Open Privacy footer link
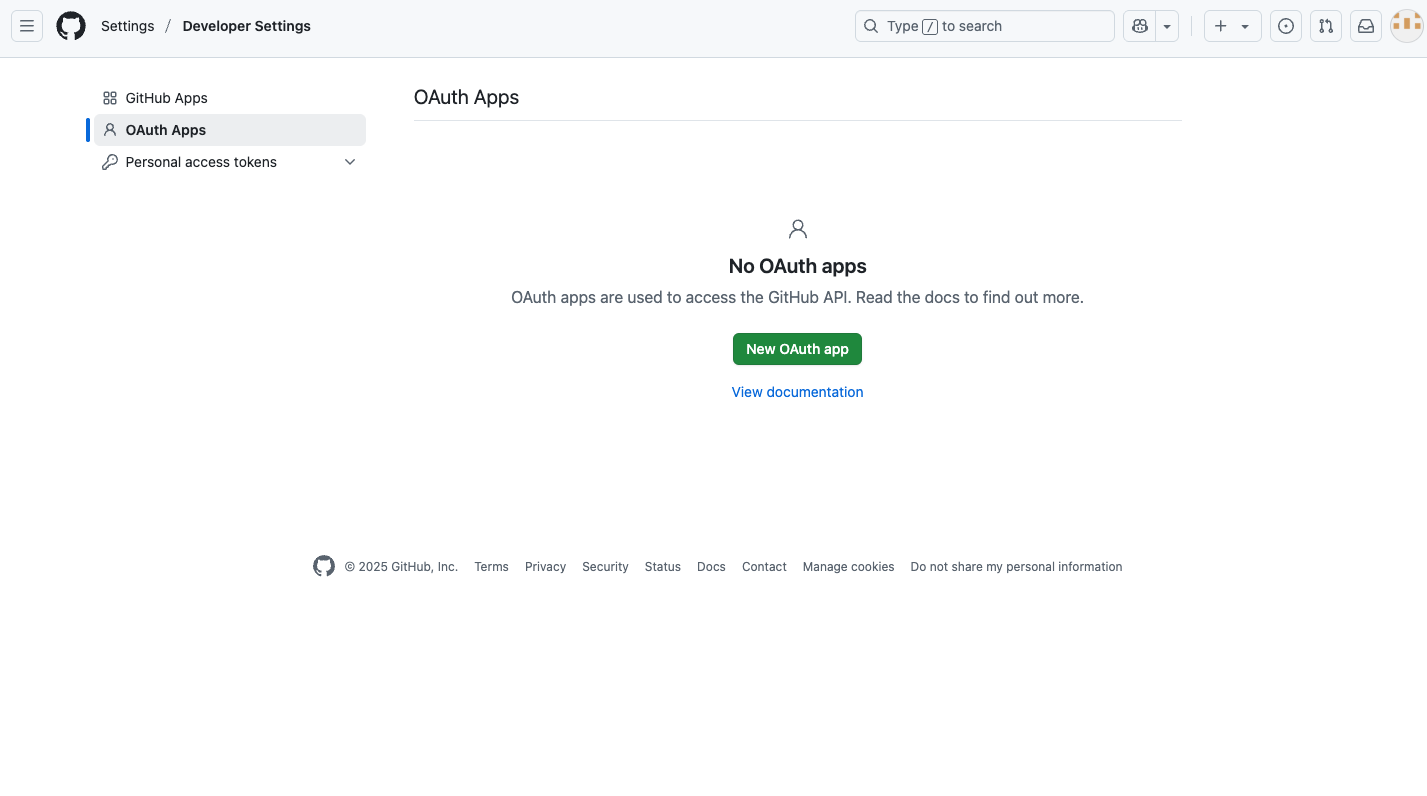 [x=545, y=567]
